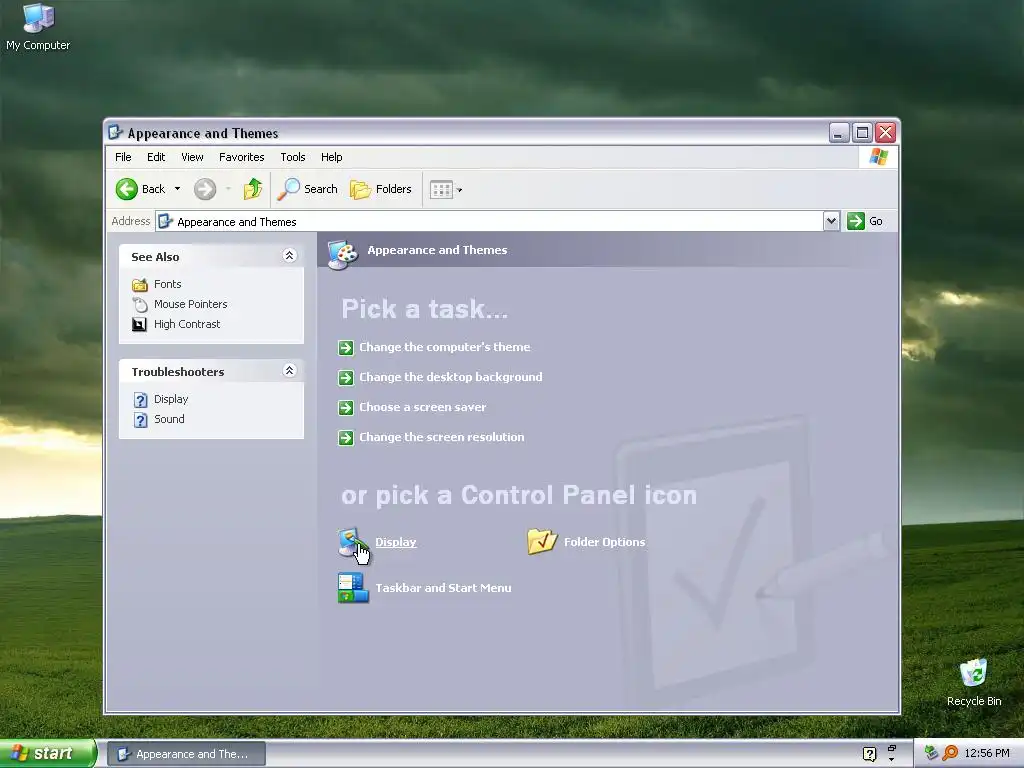
Task: Click the Start button
Action: [48, 754]
